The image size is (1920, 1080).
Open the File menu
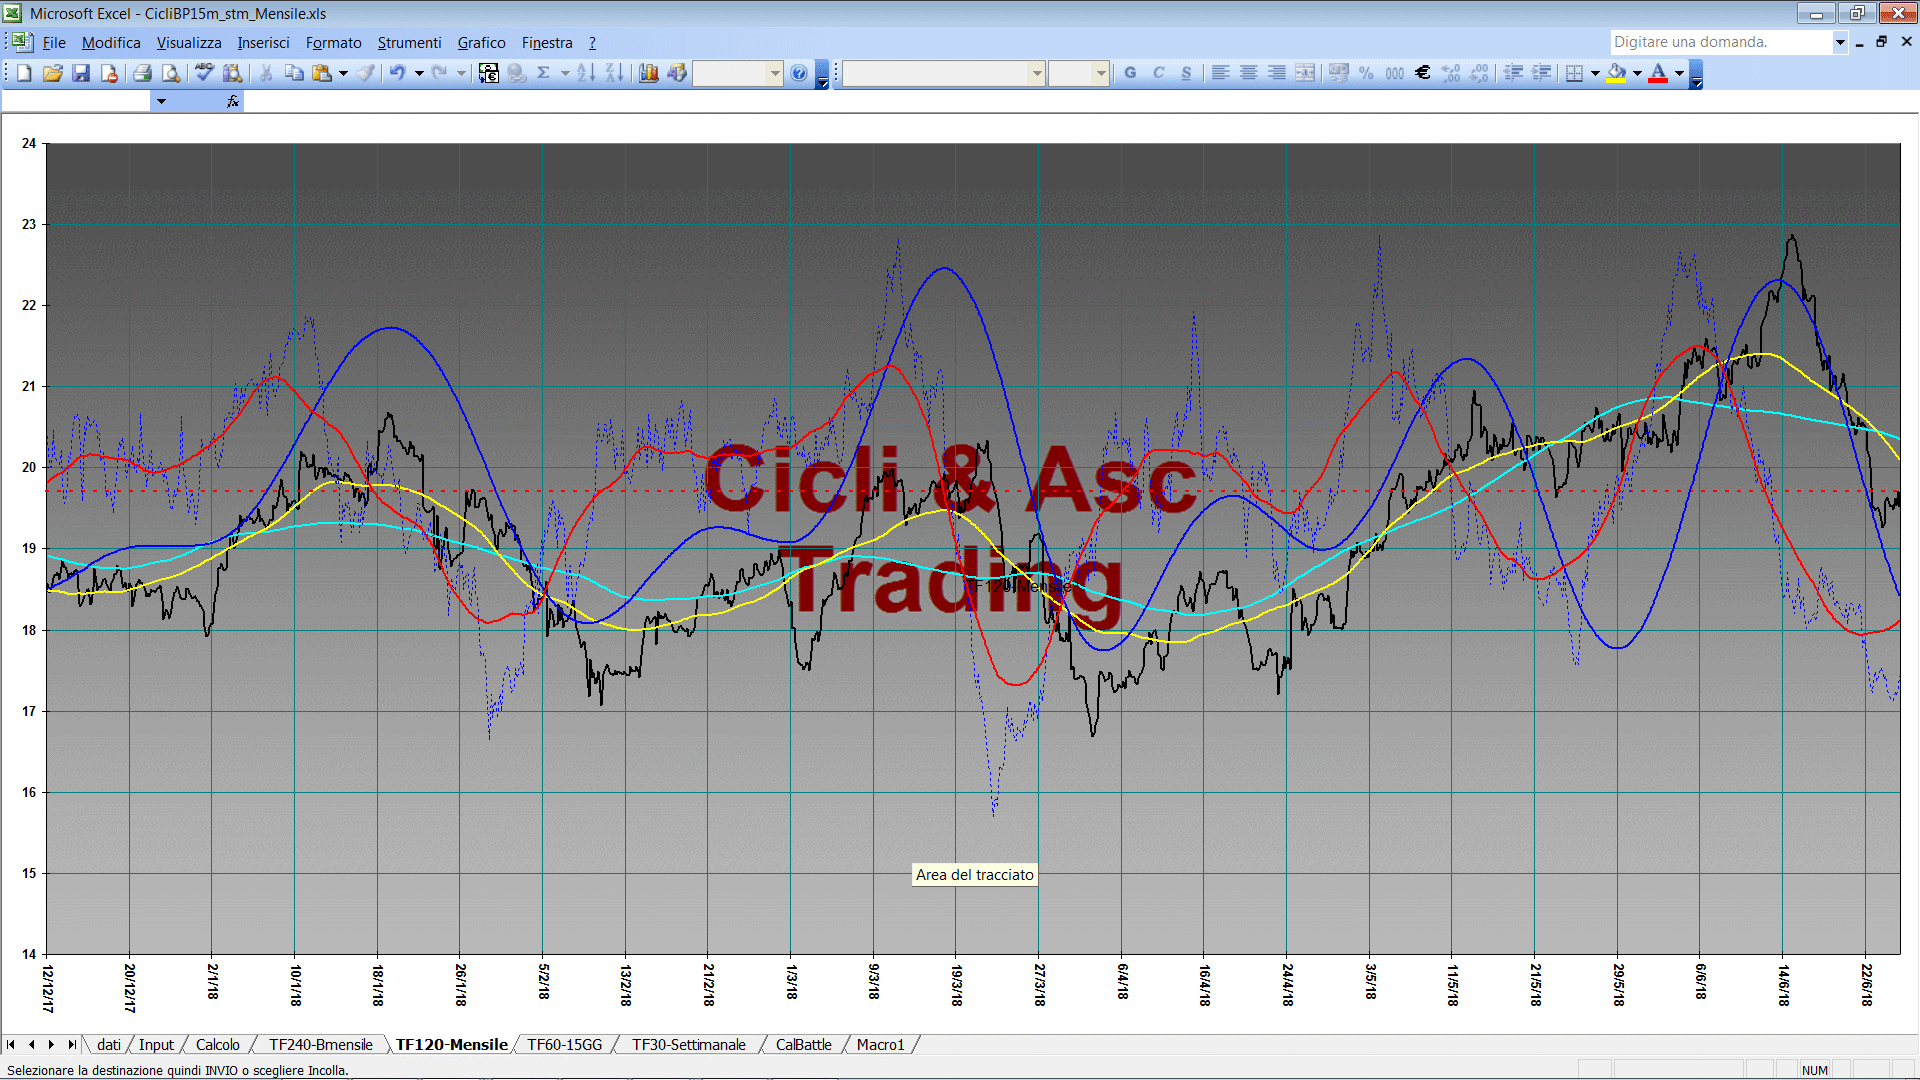pos(54,42)
